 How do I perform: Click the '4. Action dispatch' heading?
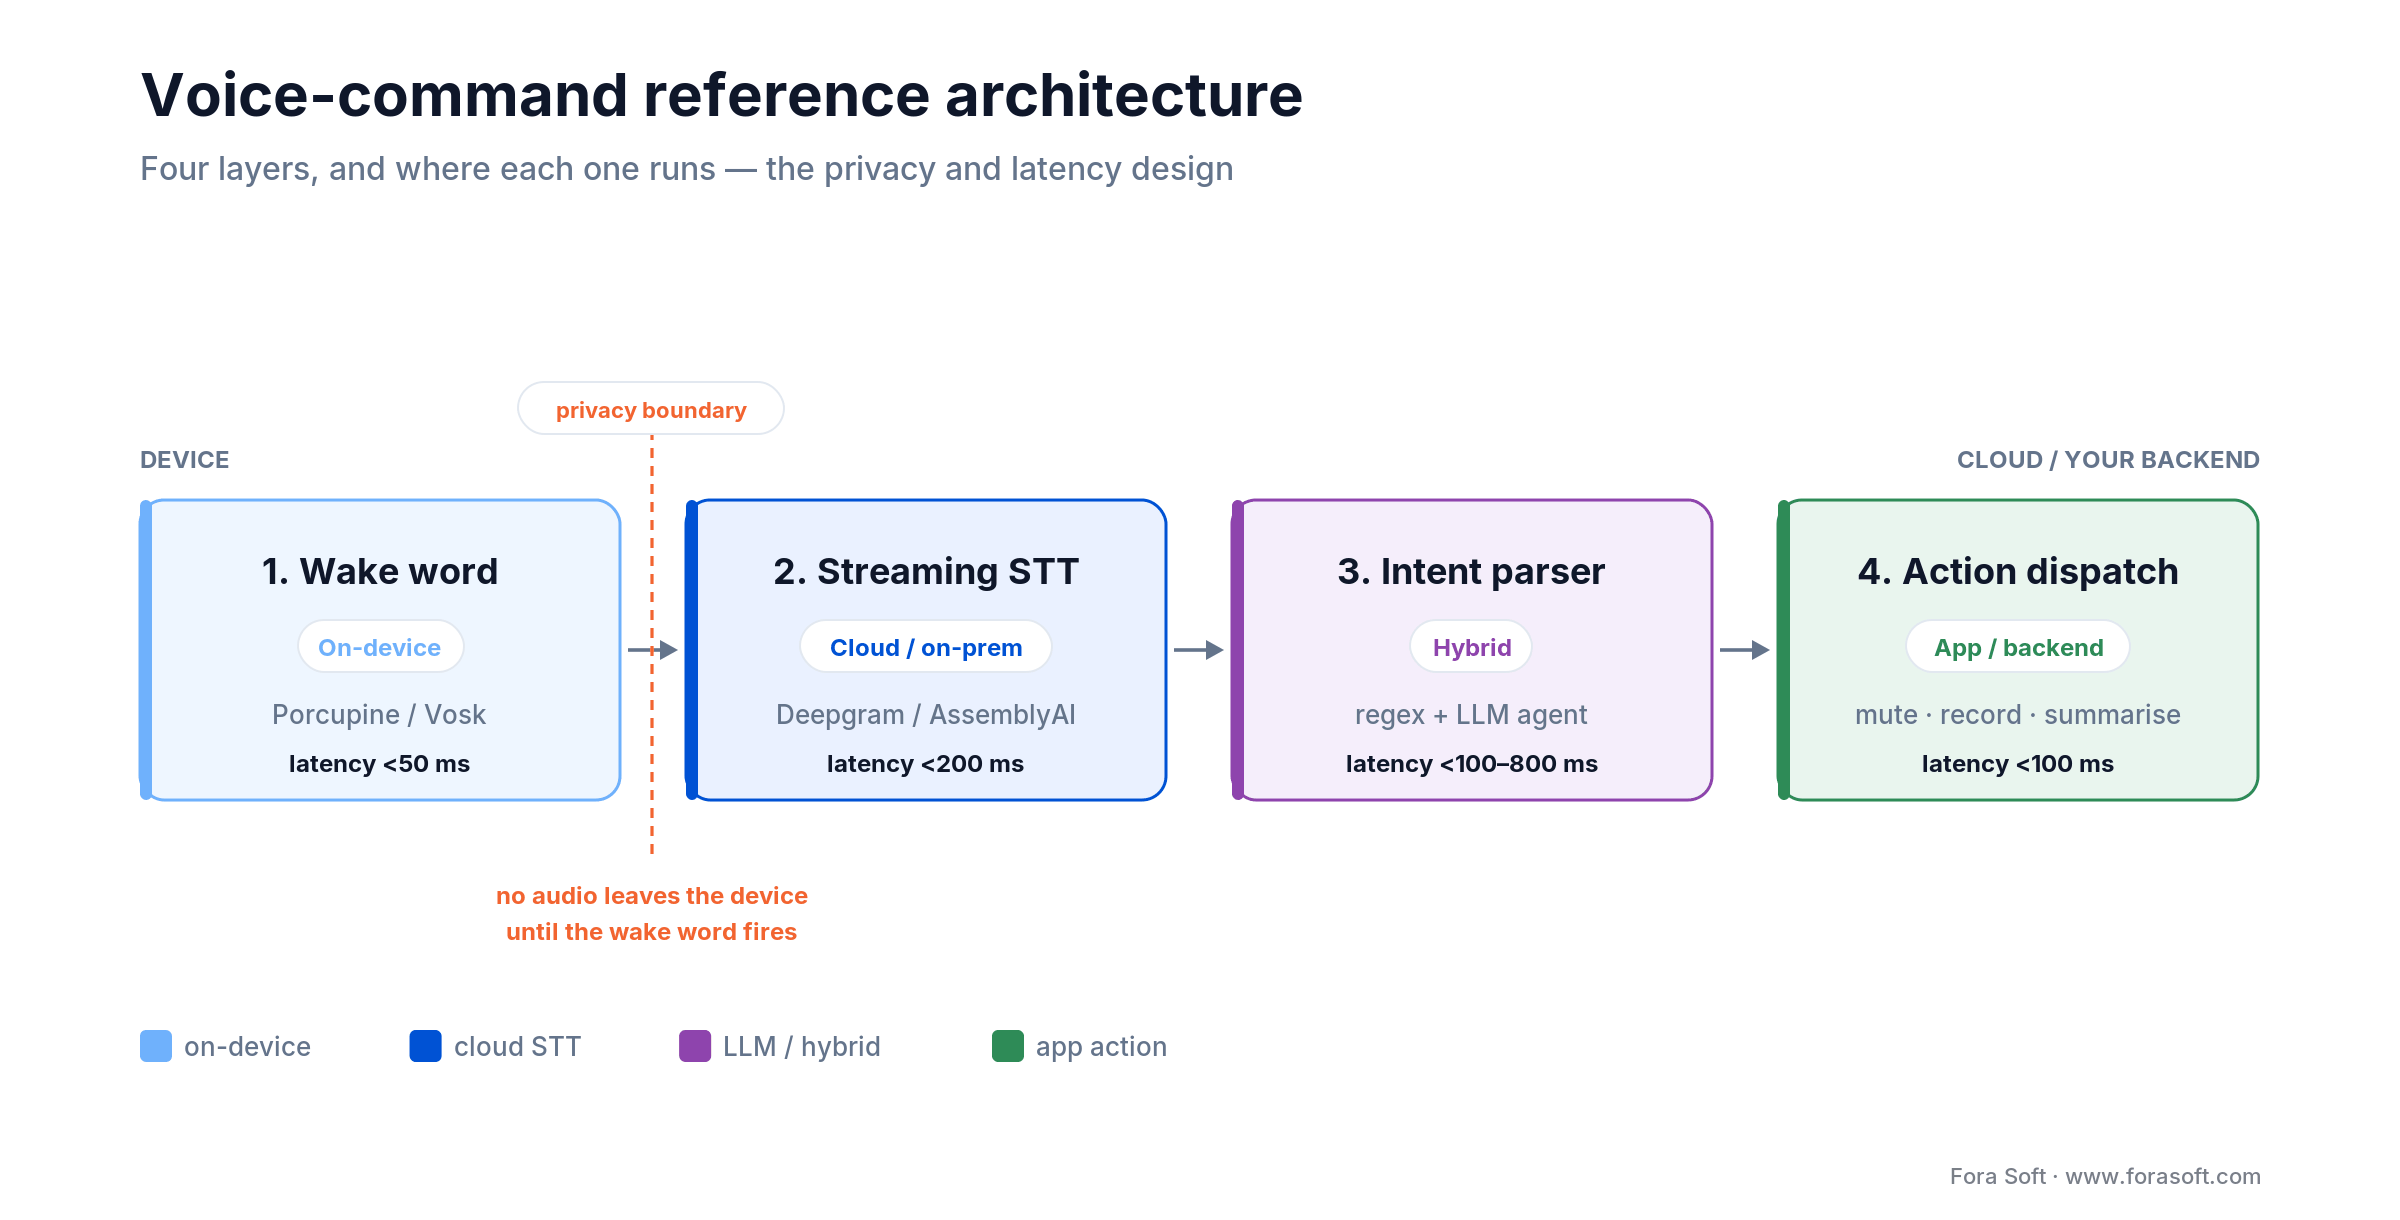click(2018, 571)
